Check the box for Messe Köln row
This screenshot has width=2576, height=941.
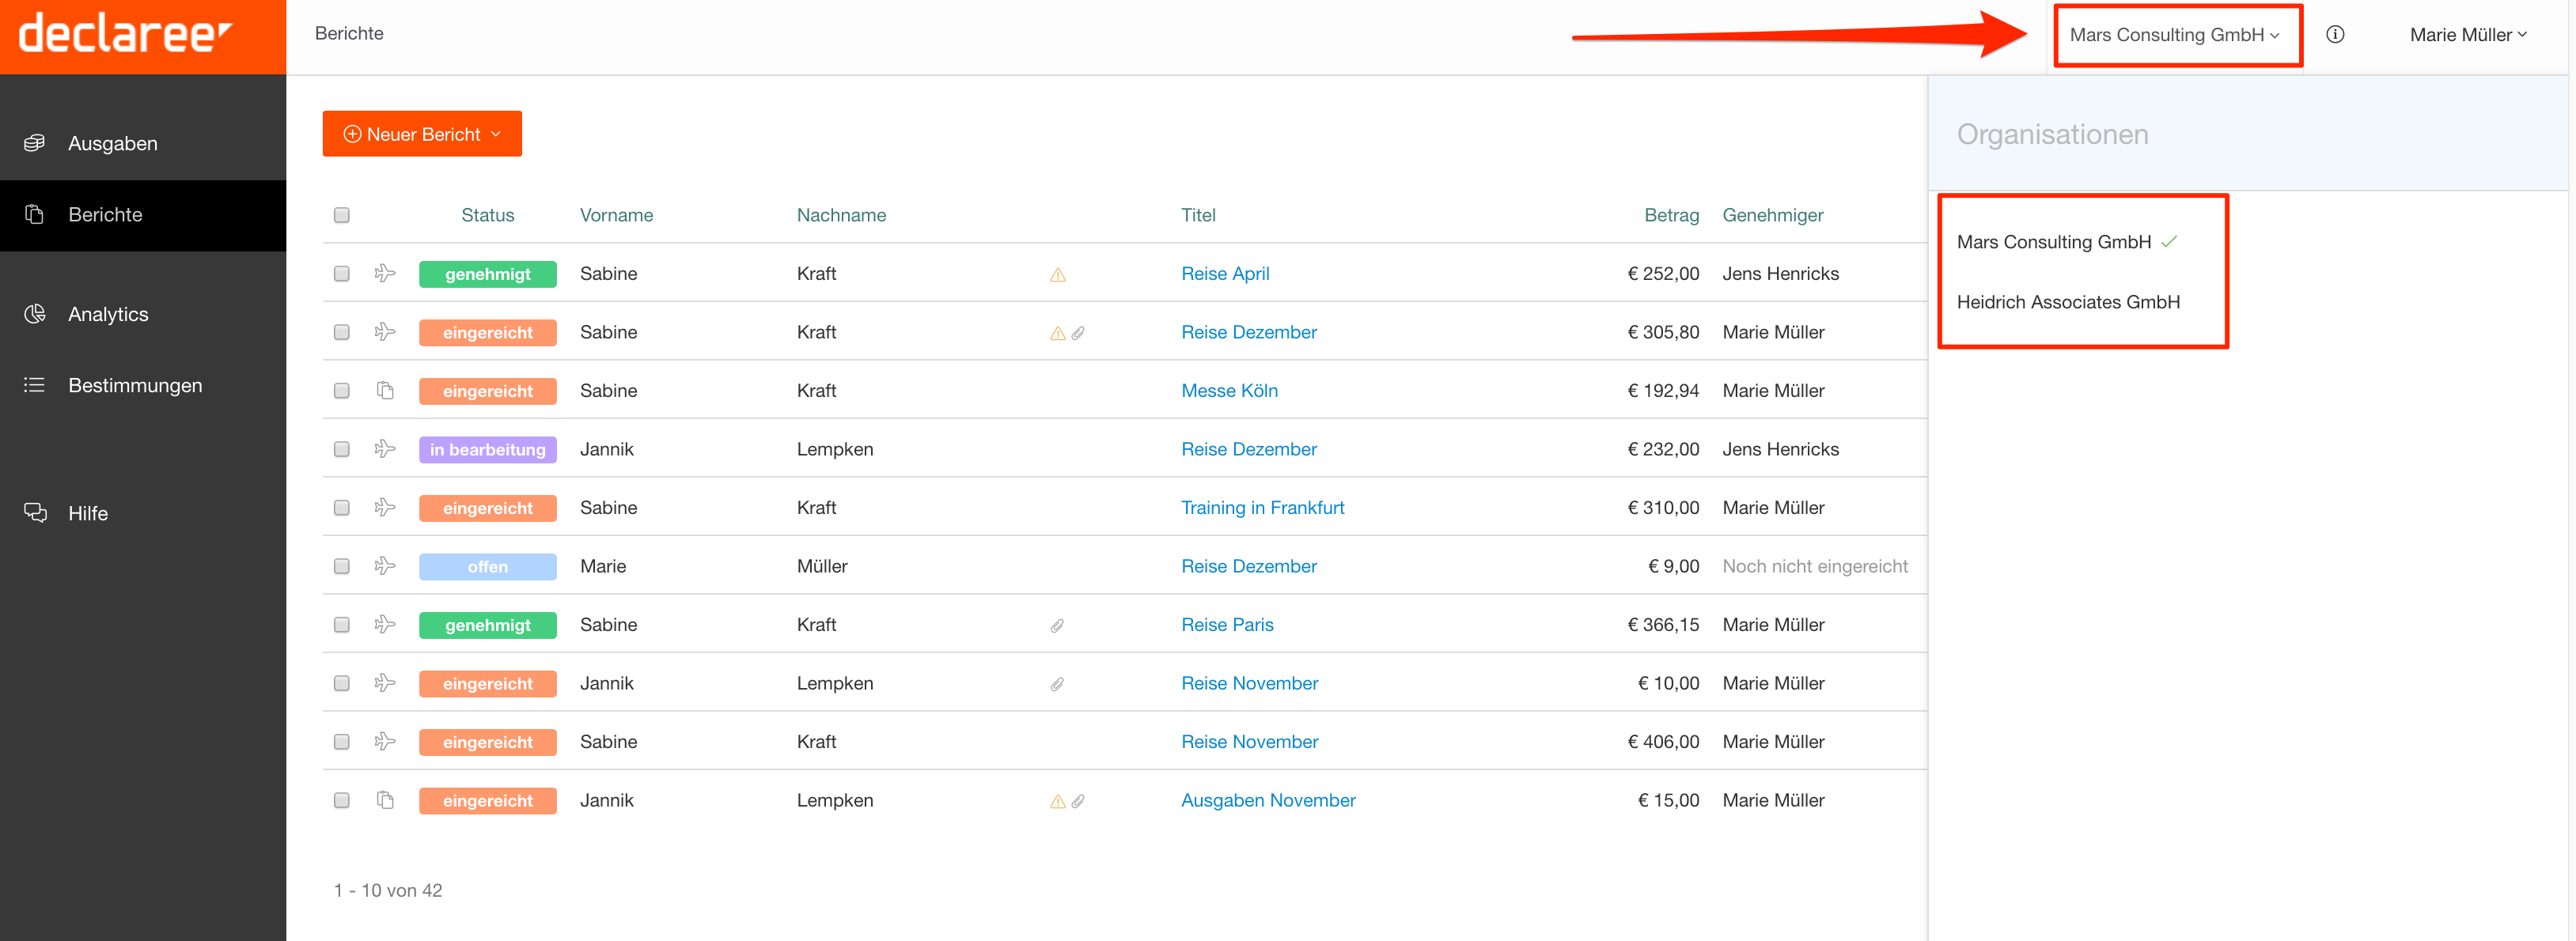pyautogui.click(x=342, y=390)
